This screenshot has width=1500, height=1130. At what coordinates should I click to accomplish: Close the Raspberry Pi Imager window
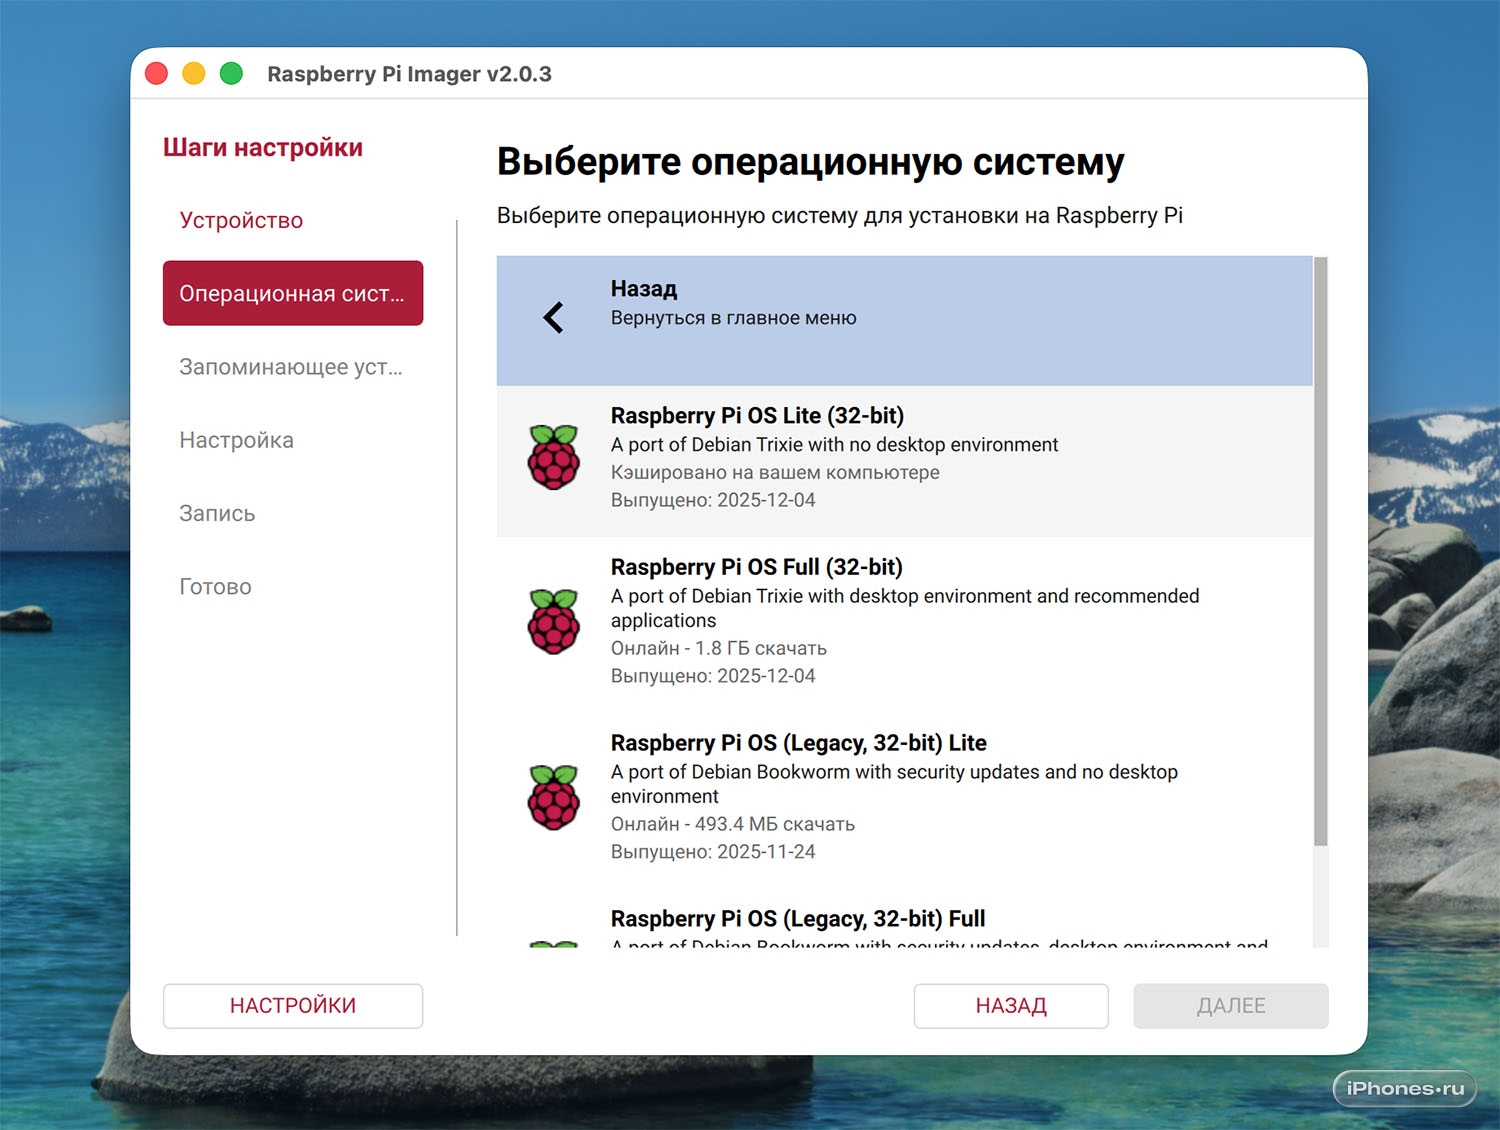tap(157, 73)
